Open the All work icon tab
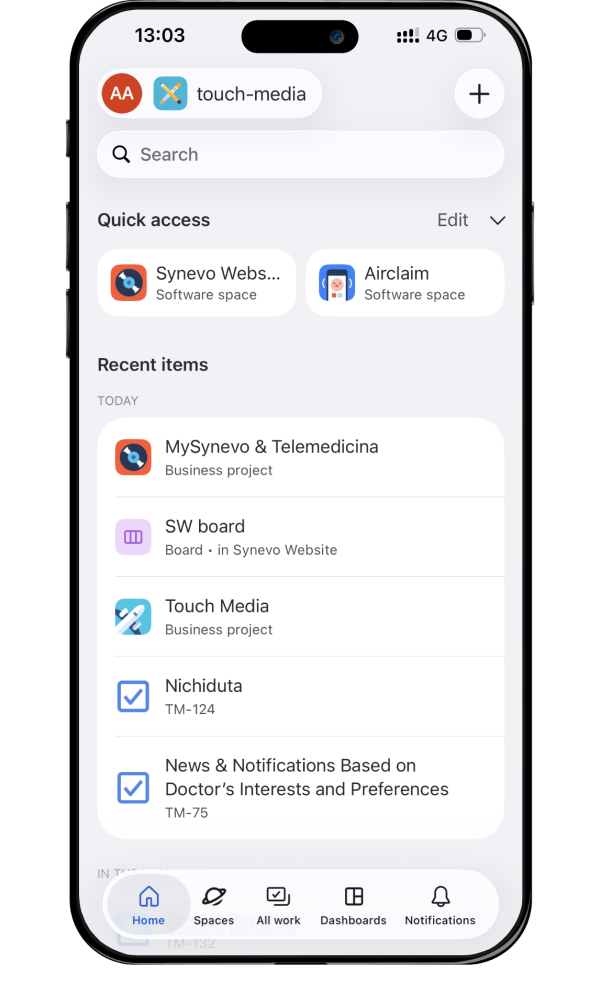 pos(279,905)
